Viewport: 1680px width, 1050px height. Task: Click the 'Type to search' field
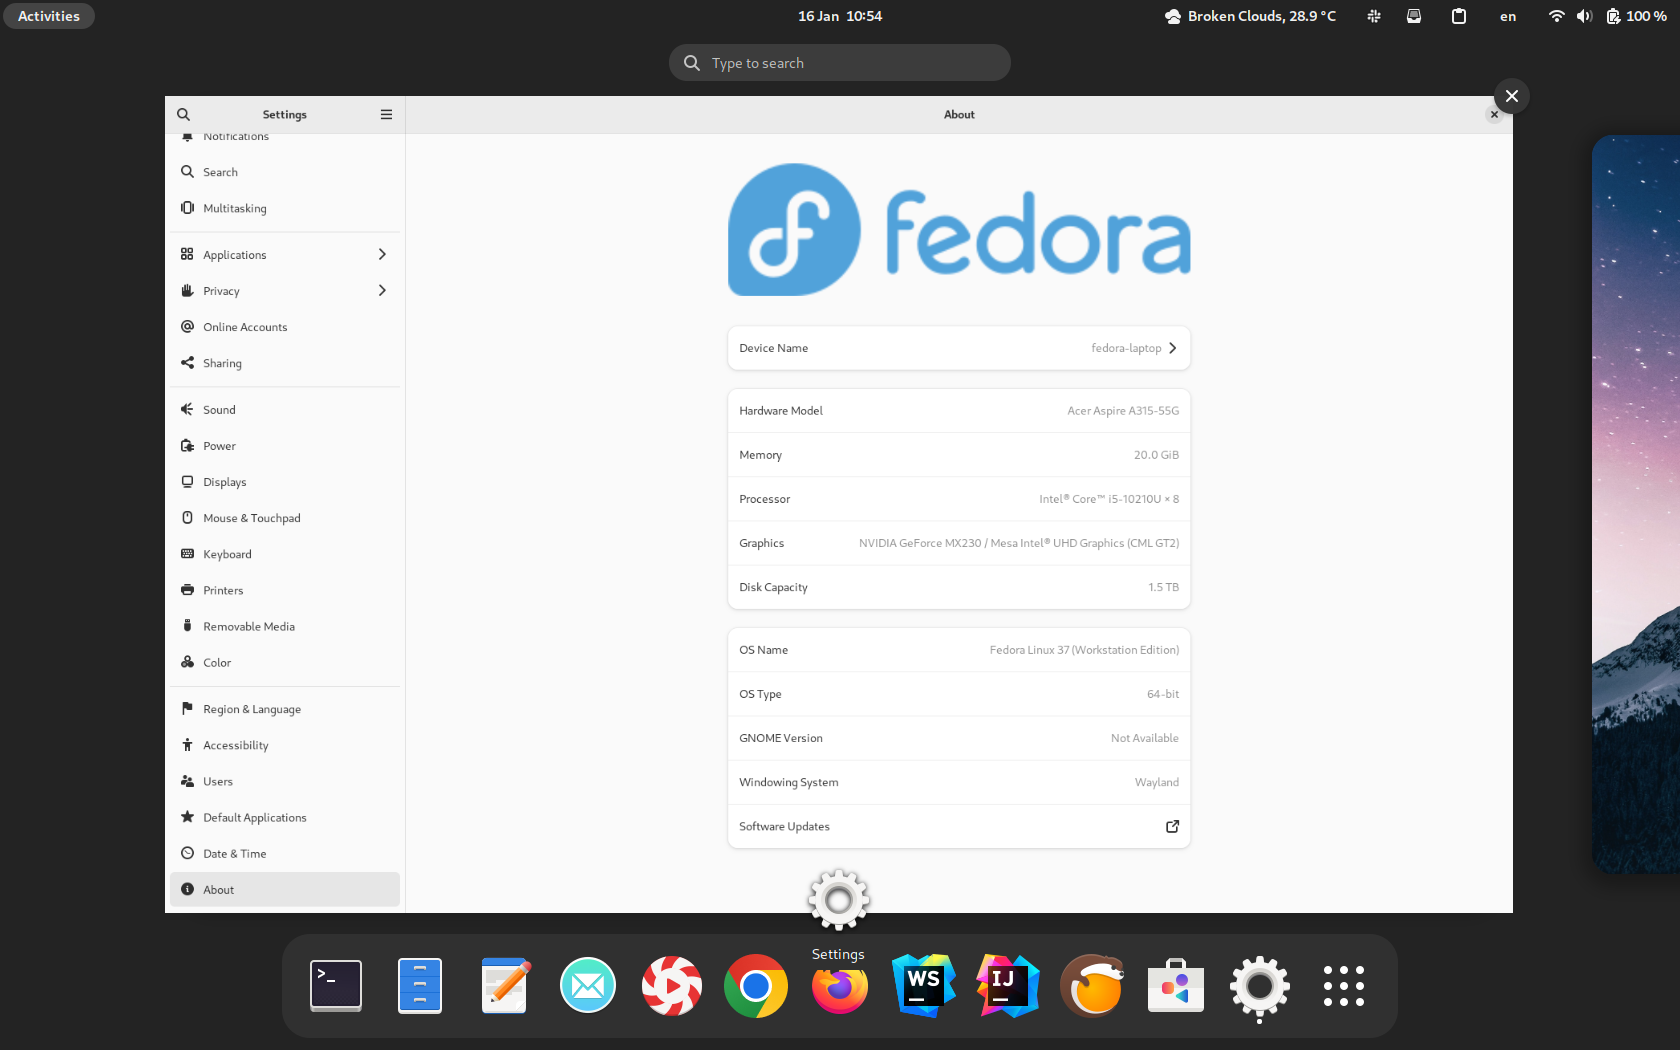pos(840,63)
